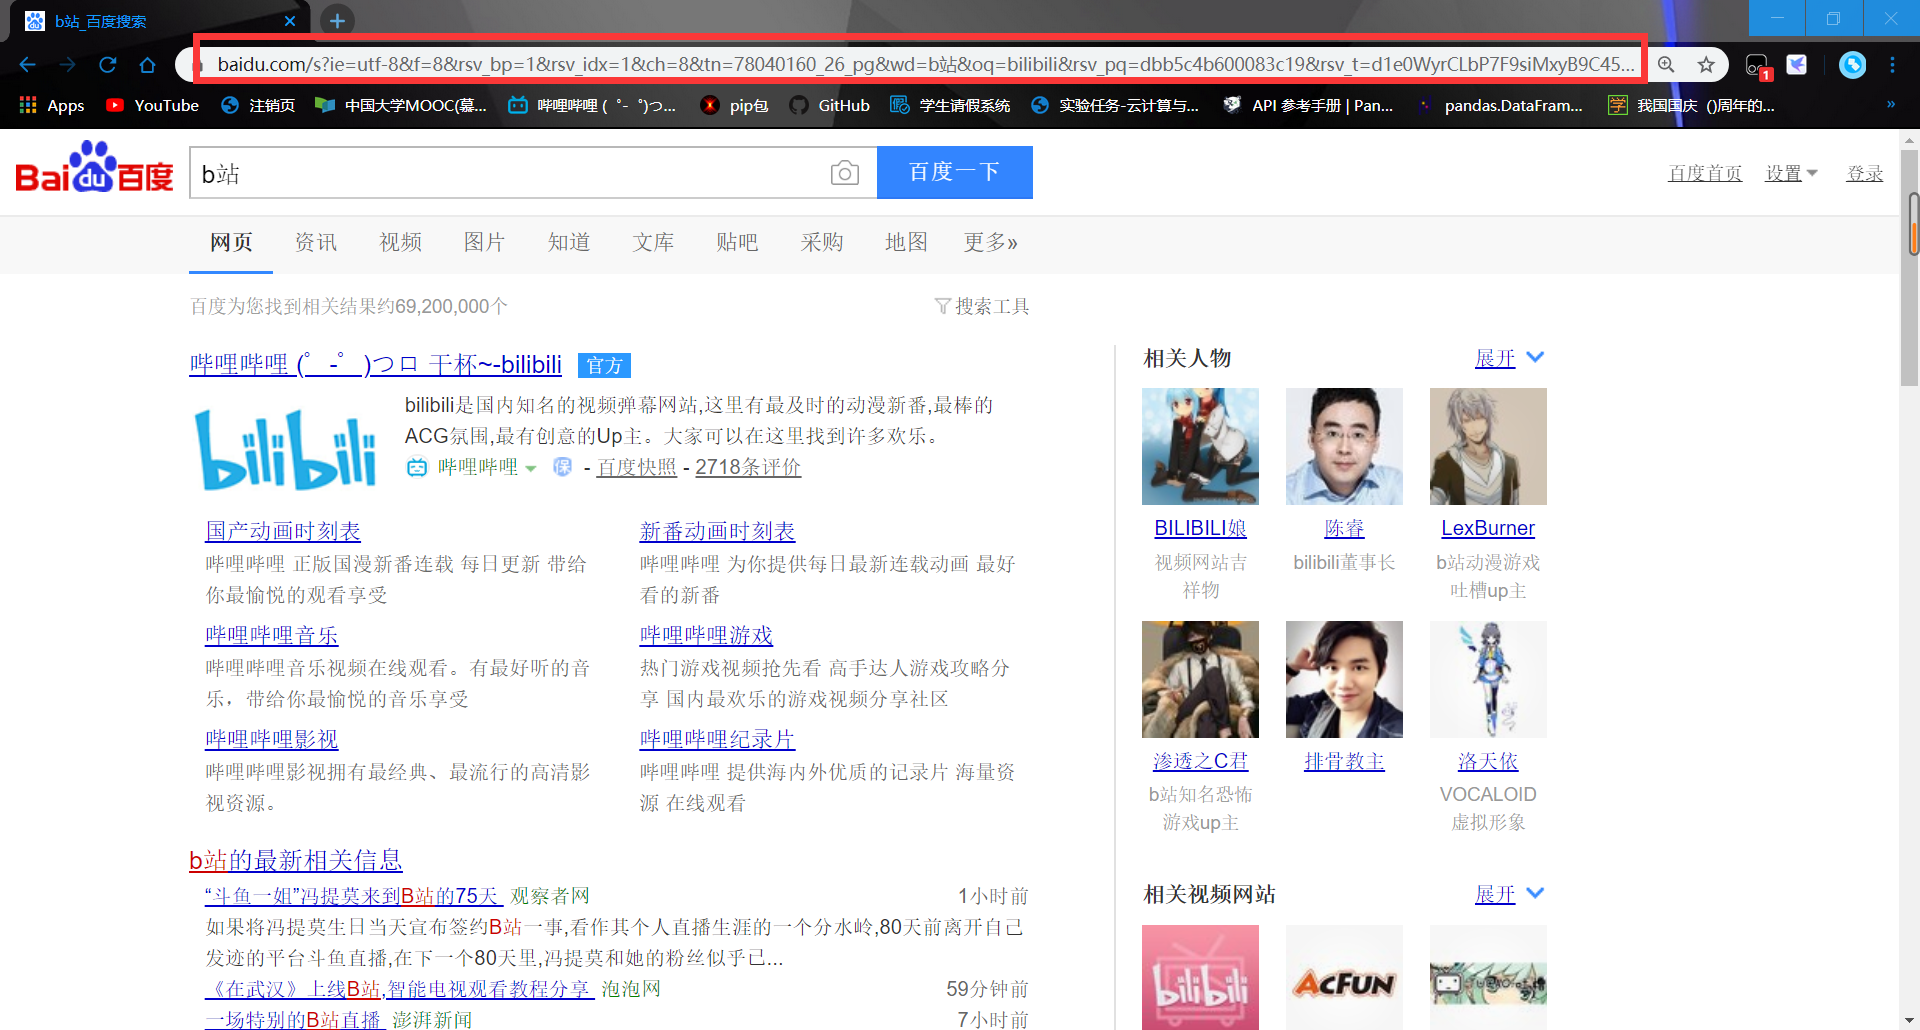Screen dimensions: 1920x1030
Task: Open the 哔哩哔哩影视 link
Action: [x=272, y=739]
